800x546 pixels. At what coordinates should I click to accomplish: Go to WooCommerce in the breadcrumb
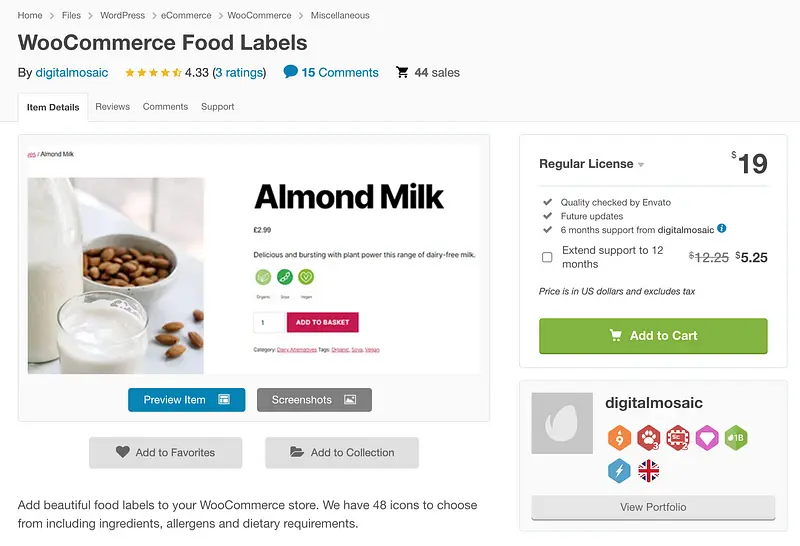(x=259, y=16)
